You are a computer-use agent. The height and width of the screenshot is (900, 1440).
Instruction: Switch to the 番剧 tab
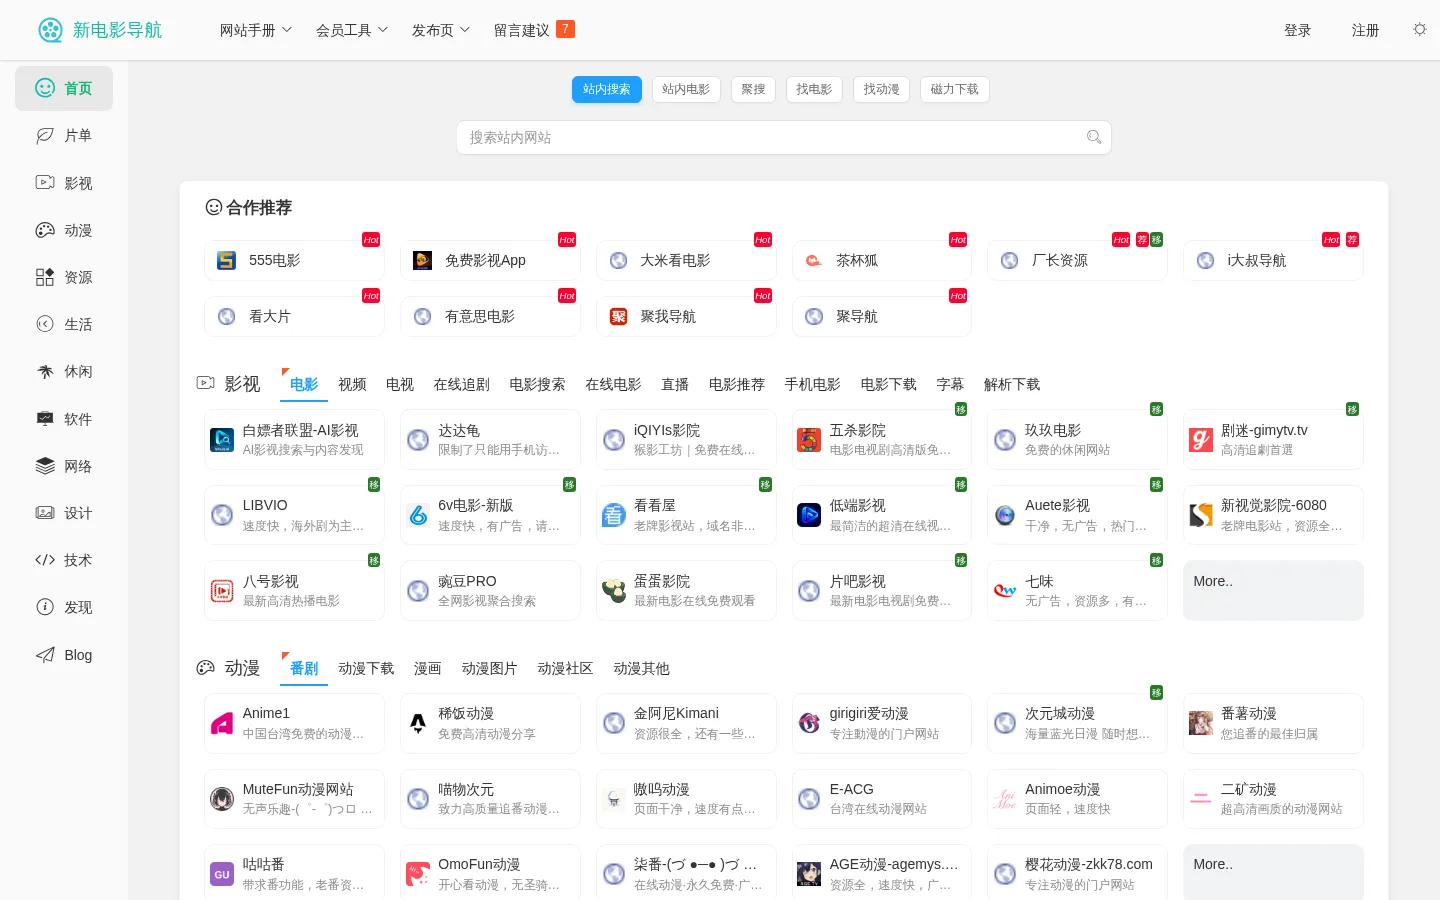coord(304,669)
